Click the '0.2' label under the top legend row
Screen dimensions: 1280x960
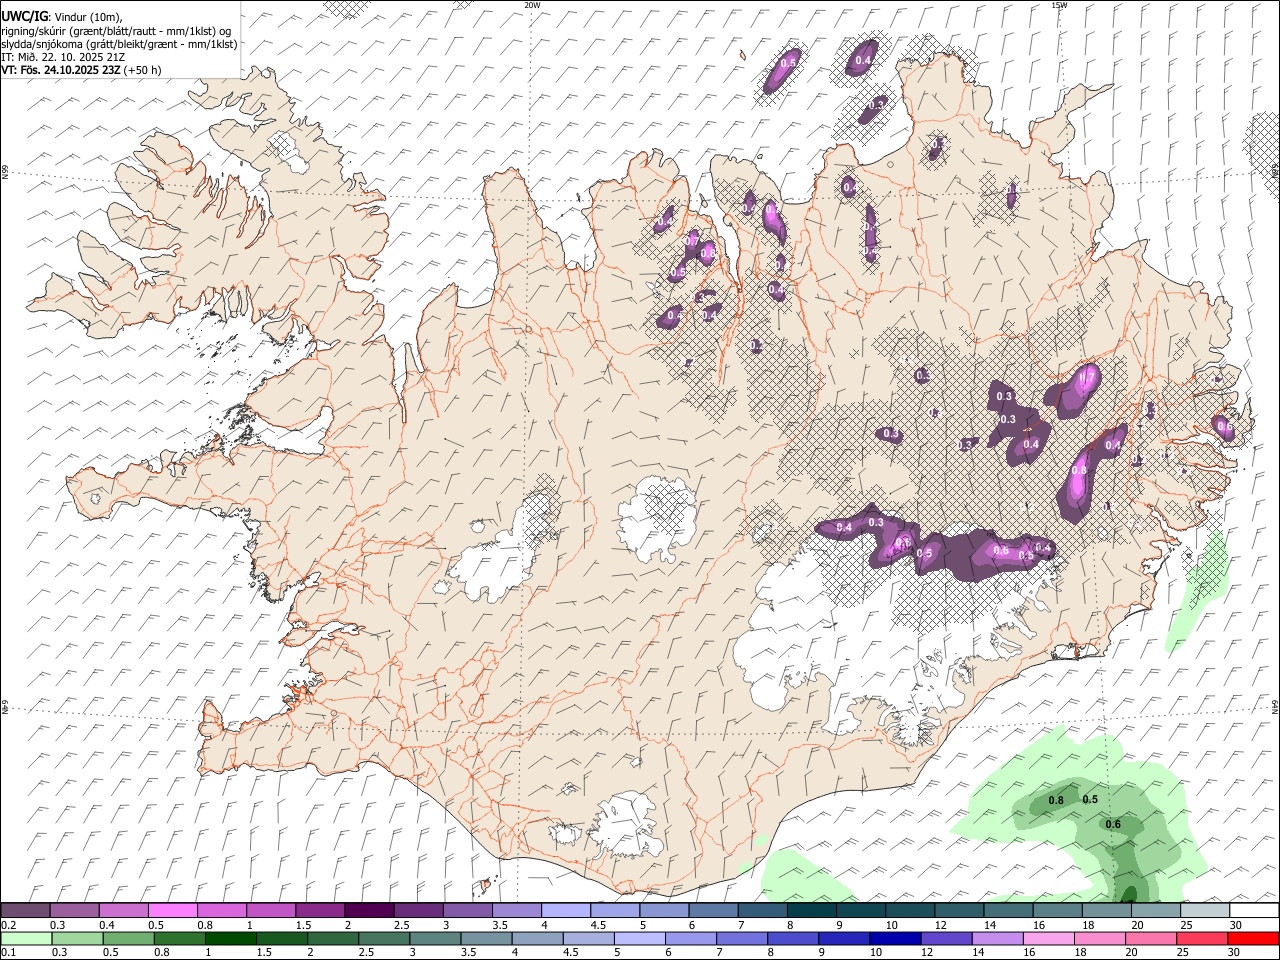7,925
